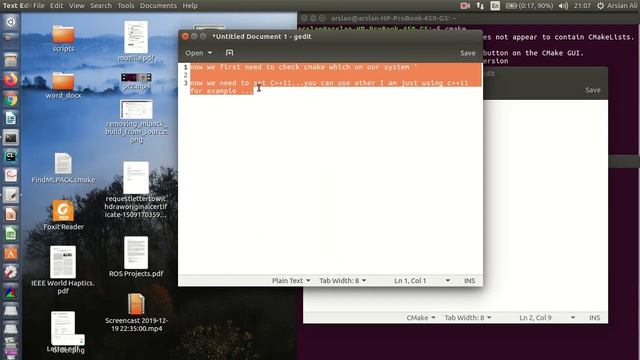This screenshot has width=640, height=360.
Task: Launch Google Chrome from the dock
Action: (x=11, y=99)
